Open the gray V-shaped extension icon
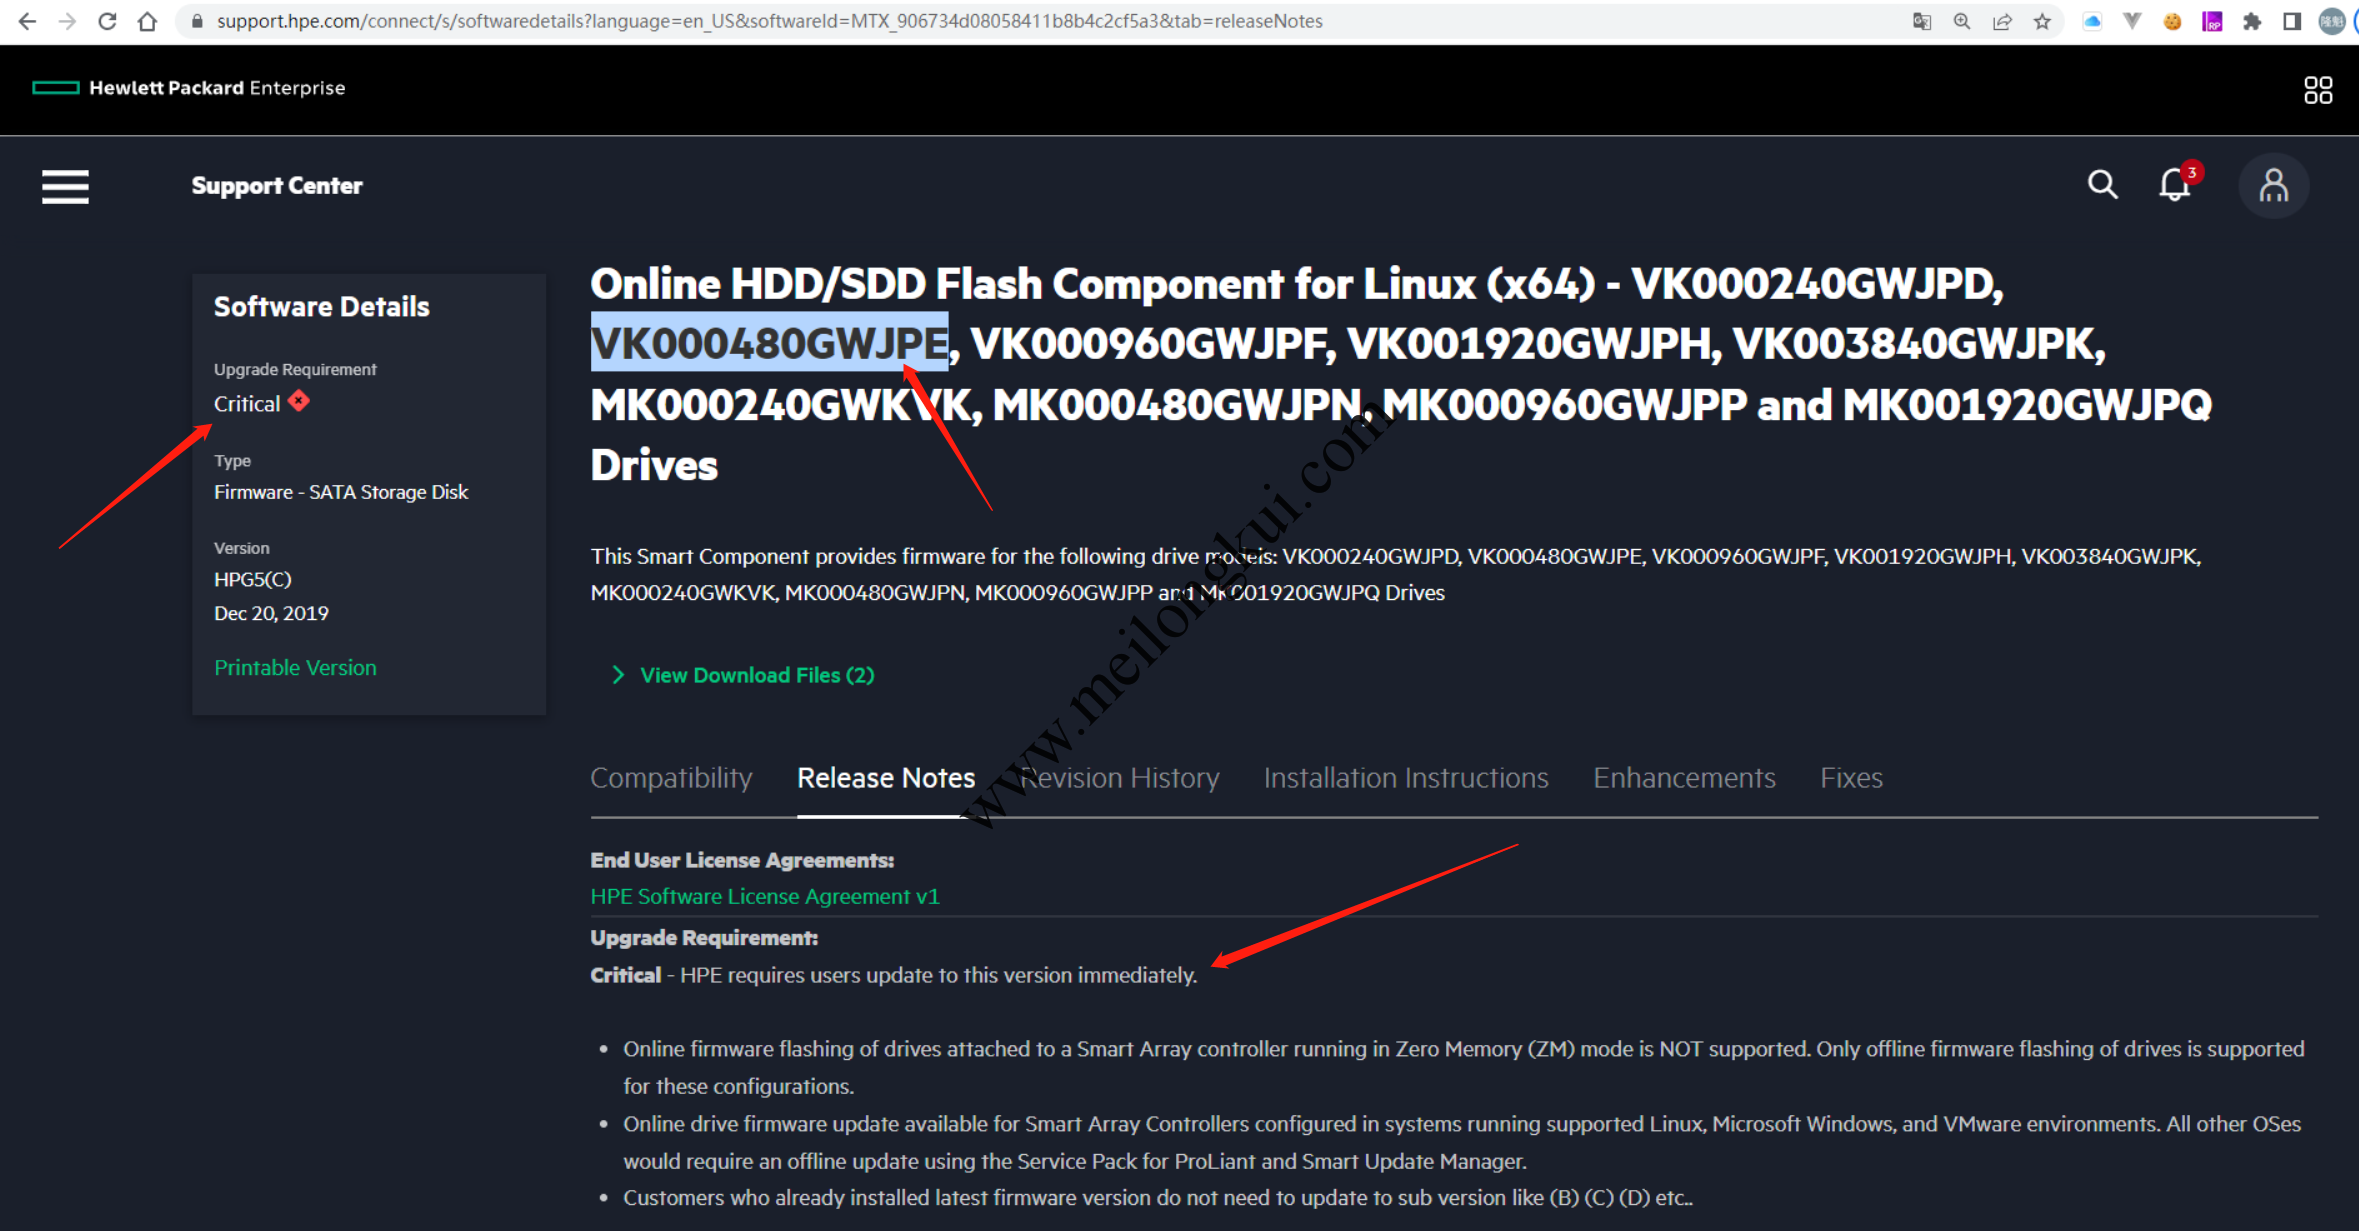The image size is (2359, 1231). tap(2132, 21)
